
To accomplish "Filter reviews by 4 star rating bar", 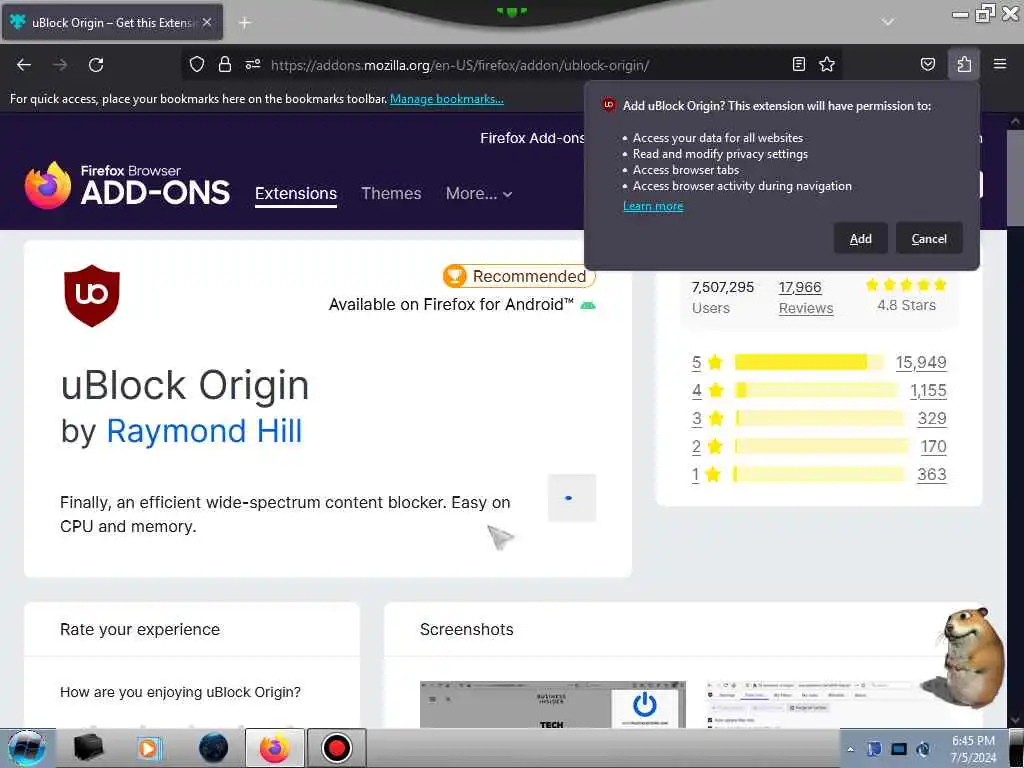I will 816,391.
